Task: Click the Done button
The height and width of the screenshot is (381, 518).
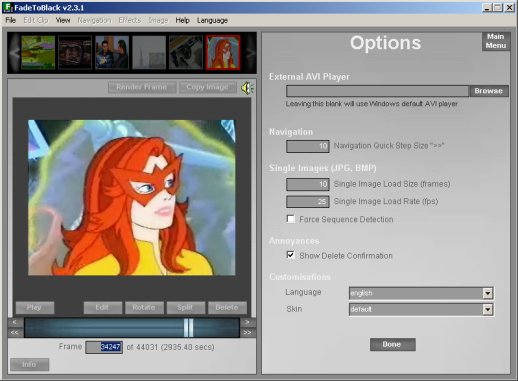Action: 393,344
